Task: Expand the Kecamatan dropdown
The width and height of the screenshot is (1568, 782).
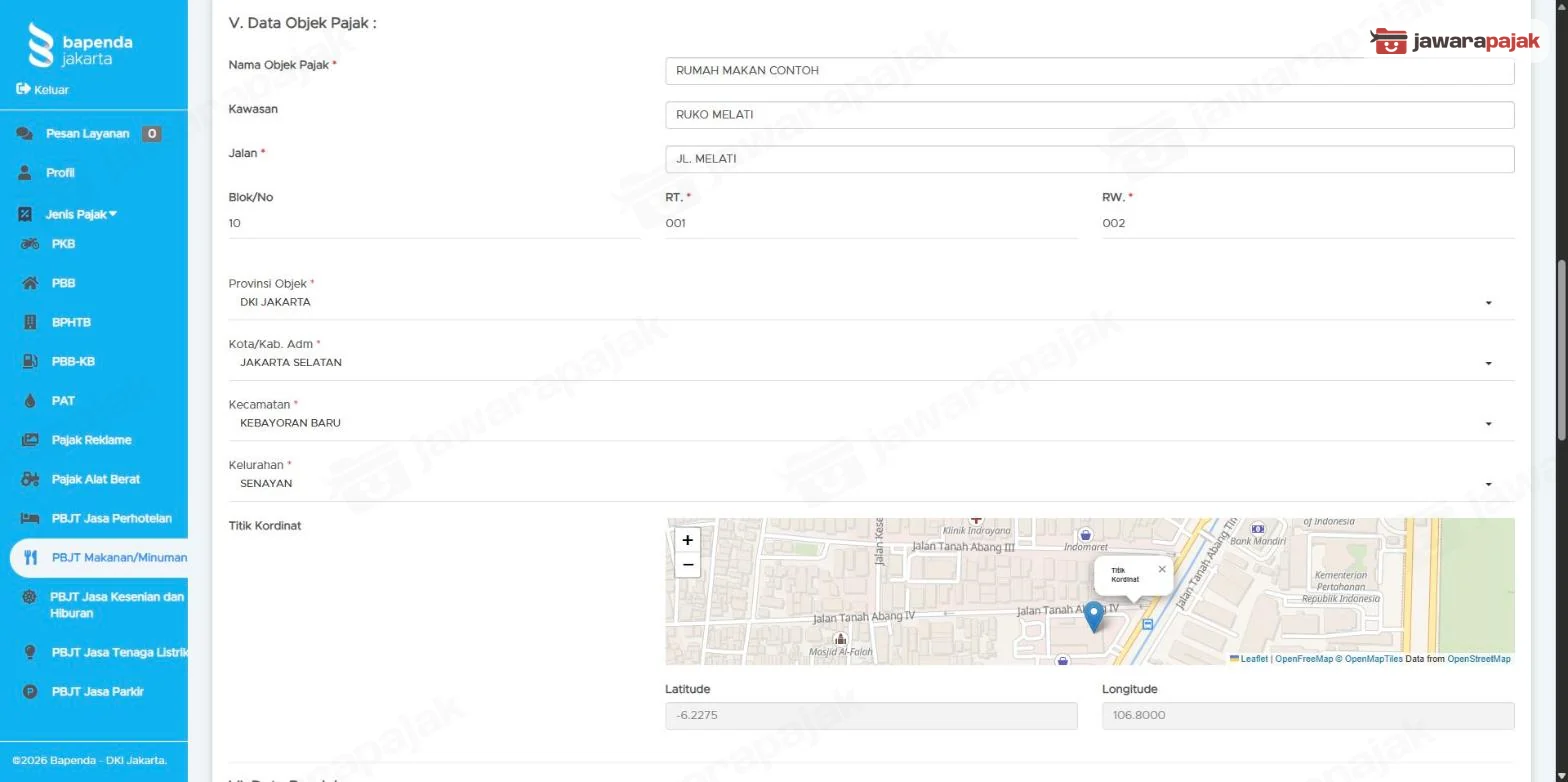Action: pyautogui.click(x=871, y=423)
